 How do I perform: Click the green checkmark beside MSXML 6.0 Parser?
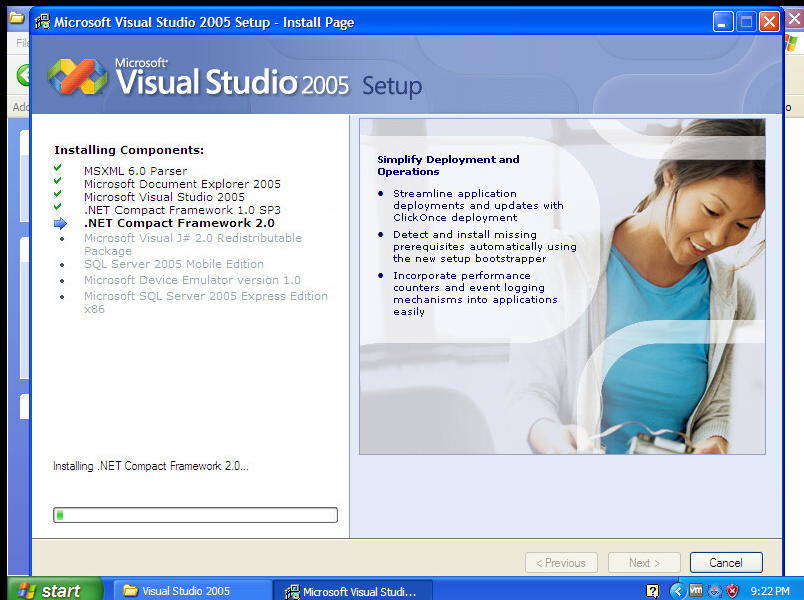57,168
